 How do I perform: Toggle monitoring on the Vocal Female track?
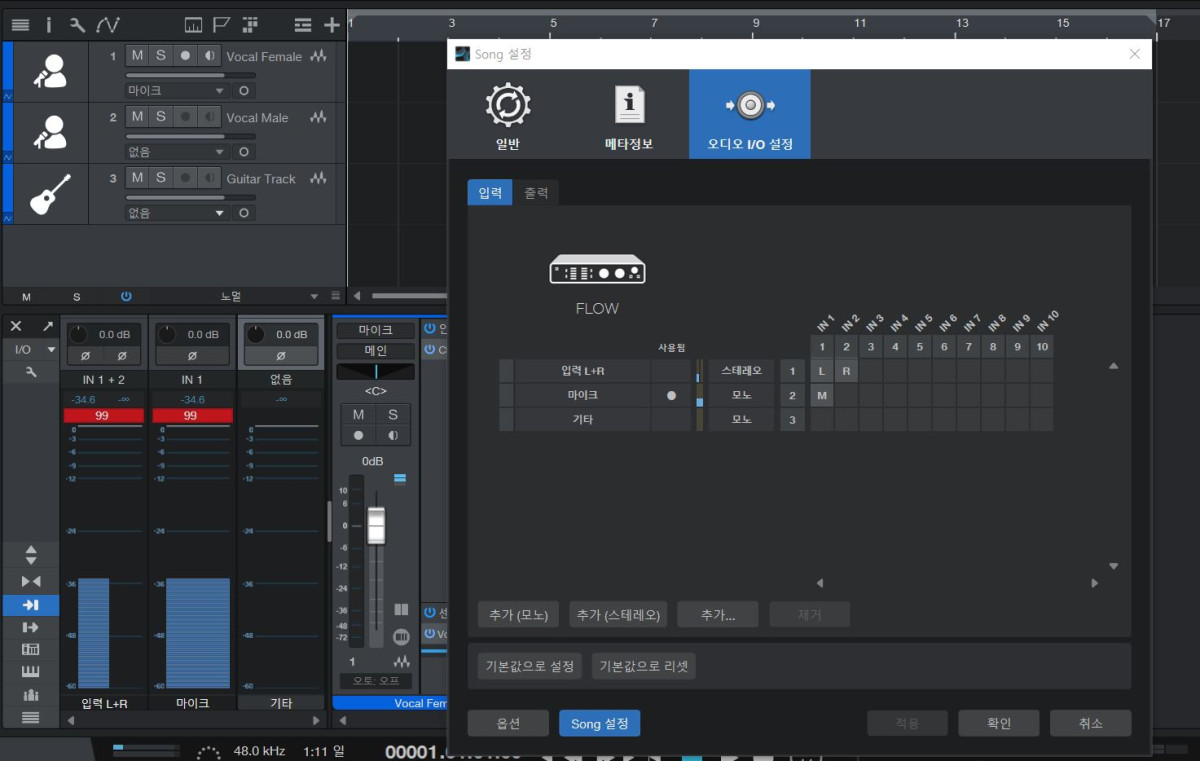(x=208, y=56)
